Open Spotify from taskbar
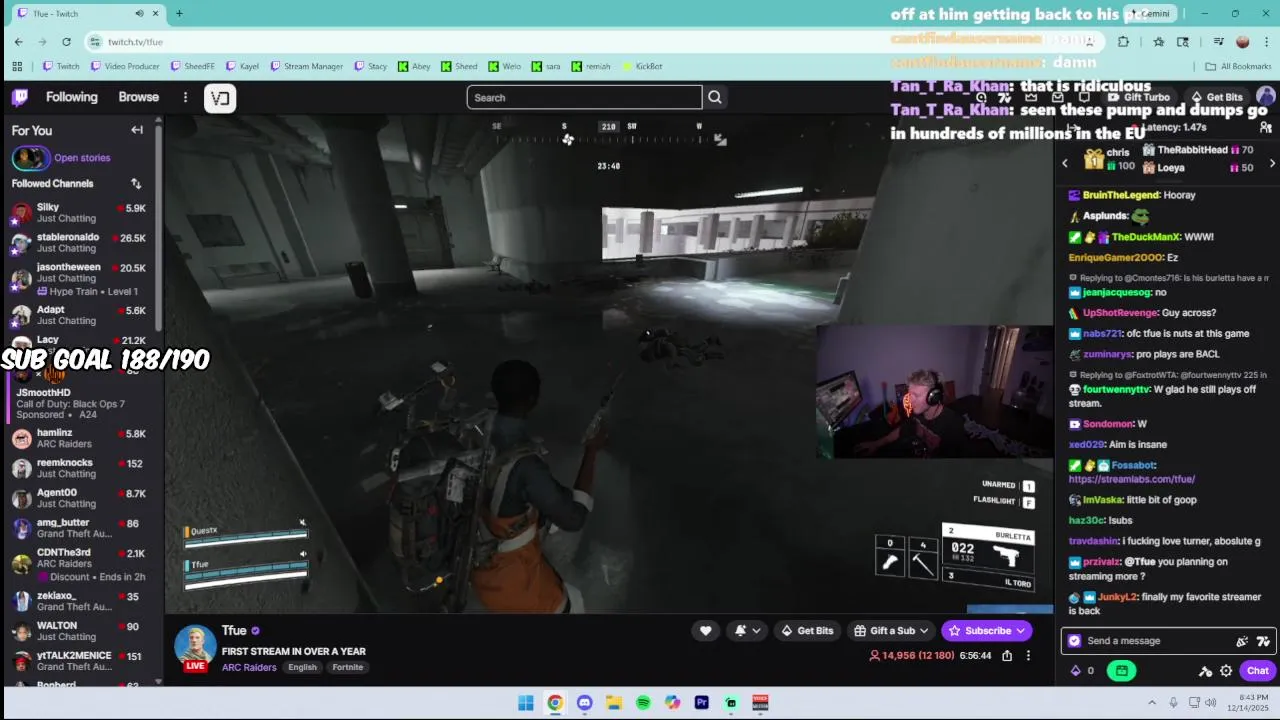The image size is (1280, 720). (x=643, y=703)
